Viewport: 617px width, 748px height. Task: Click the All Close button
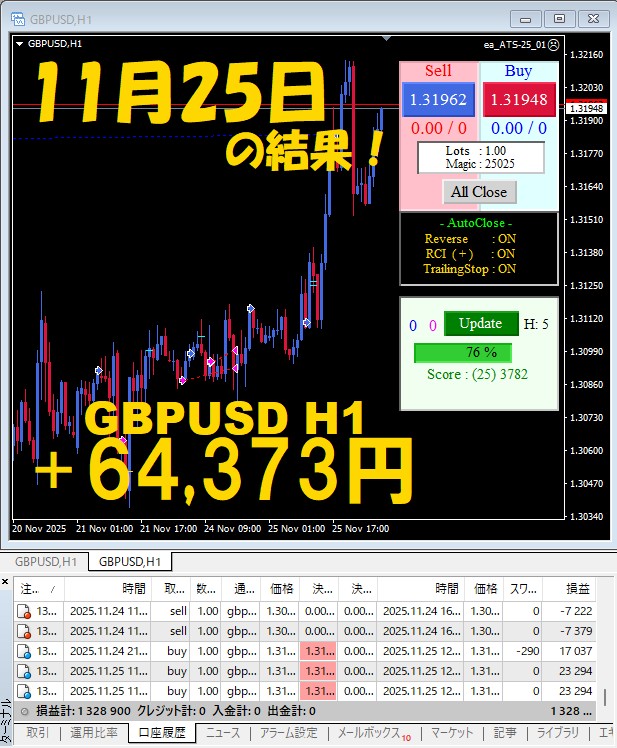click(479, 192)
